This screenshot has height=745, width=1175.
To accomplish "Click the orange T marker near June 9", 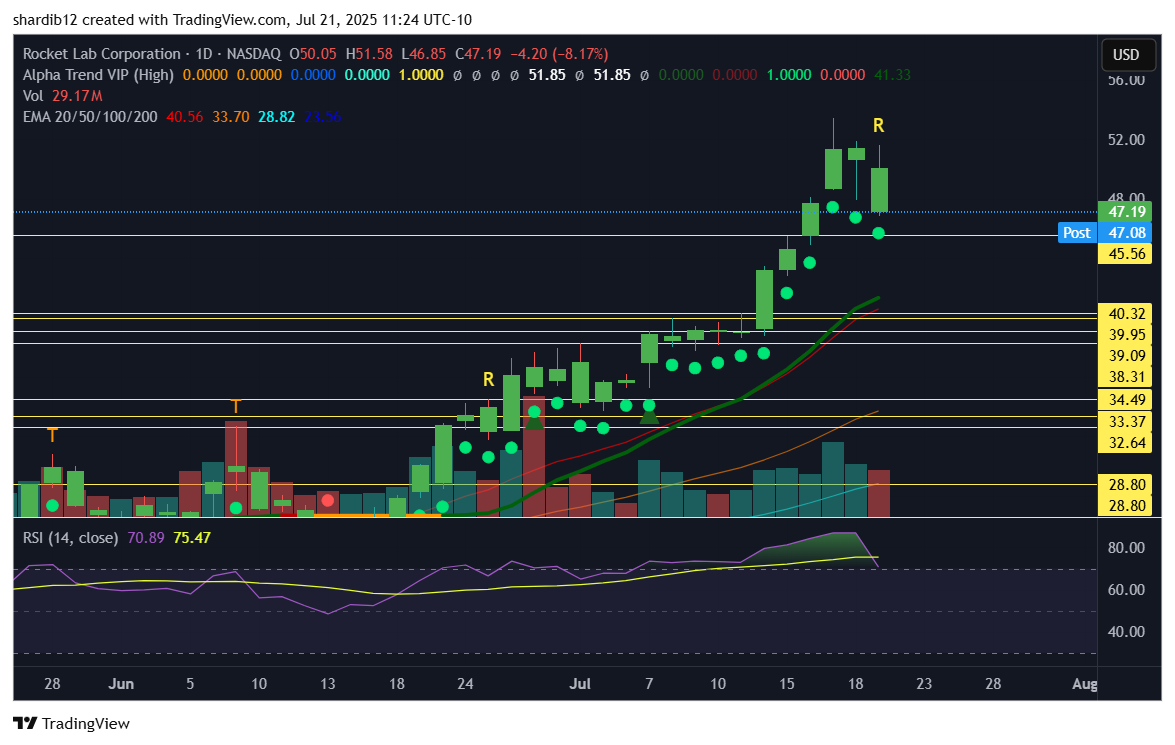I will (235, 406).
